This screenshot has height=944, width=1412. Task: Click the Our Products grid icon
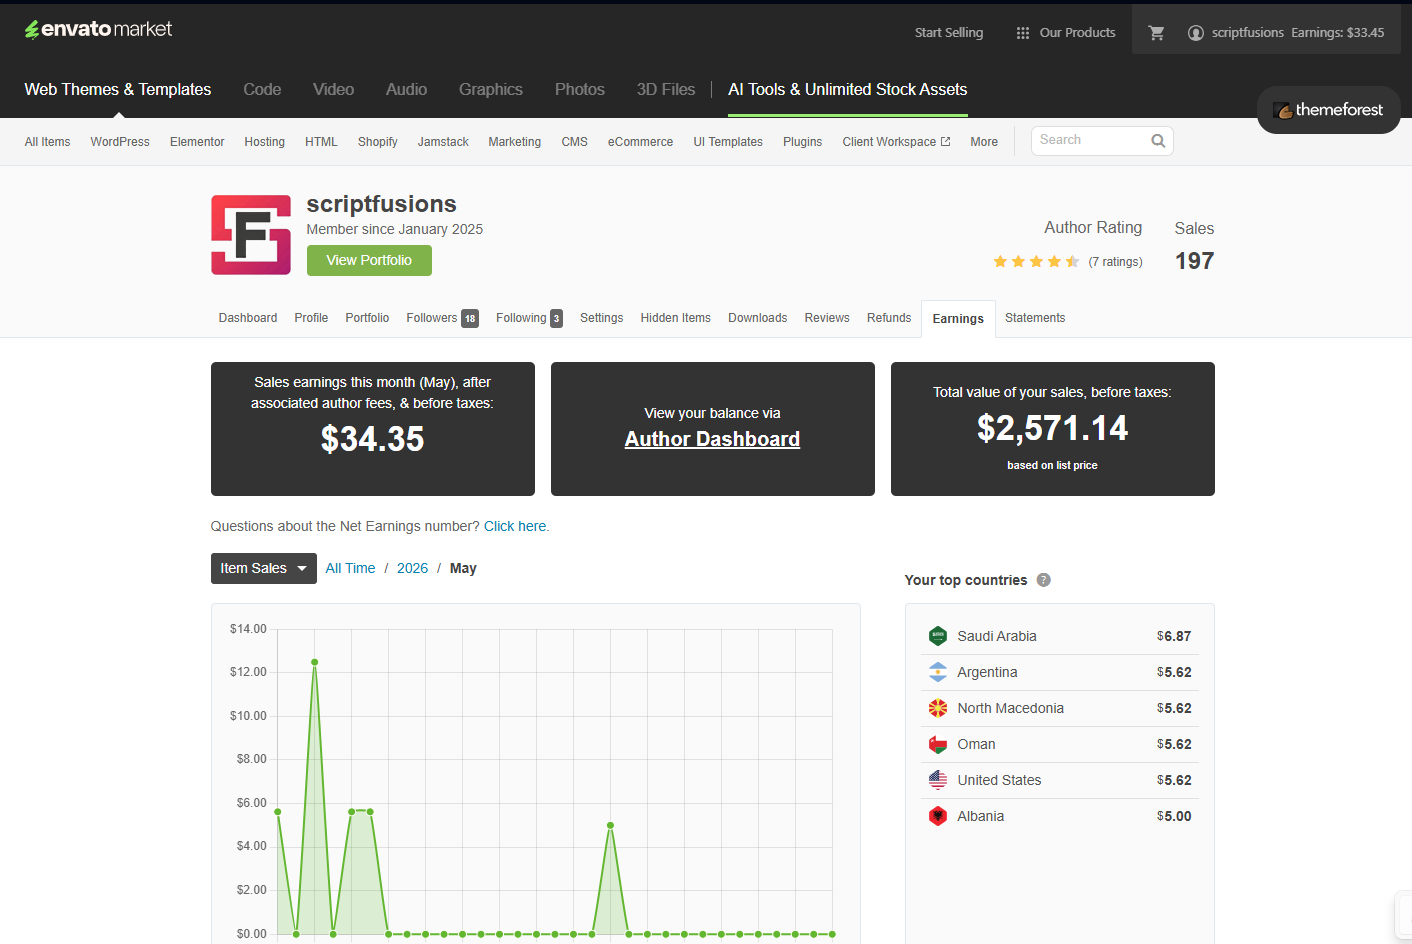coord(1022,33)
